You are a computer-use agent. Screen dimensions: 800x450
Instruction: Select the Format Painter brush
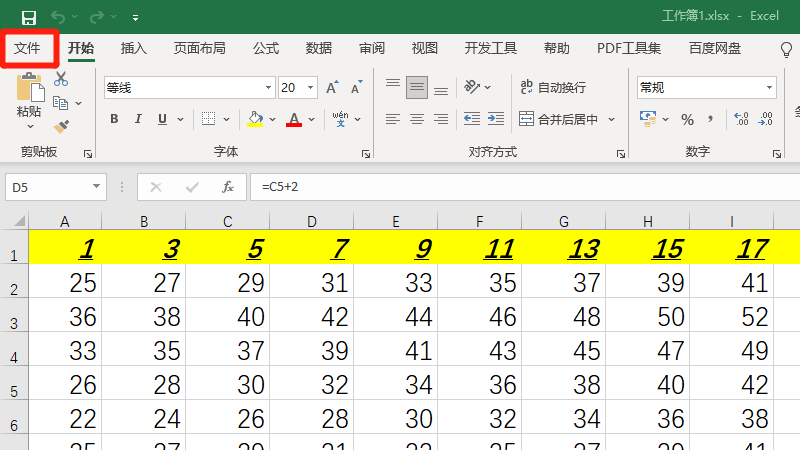61,126
